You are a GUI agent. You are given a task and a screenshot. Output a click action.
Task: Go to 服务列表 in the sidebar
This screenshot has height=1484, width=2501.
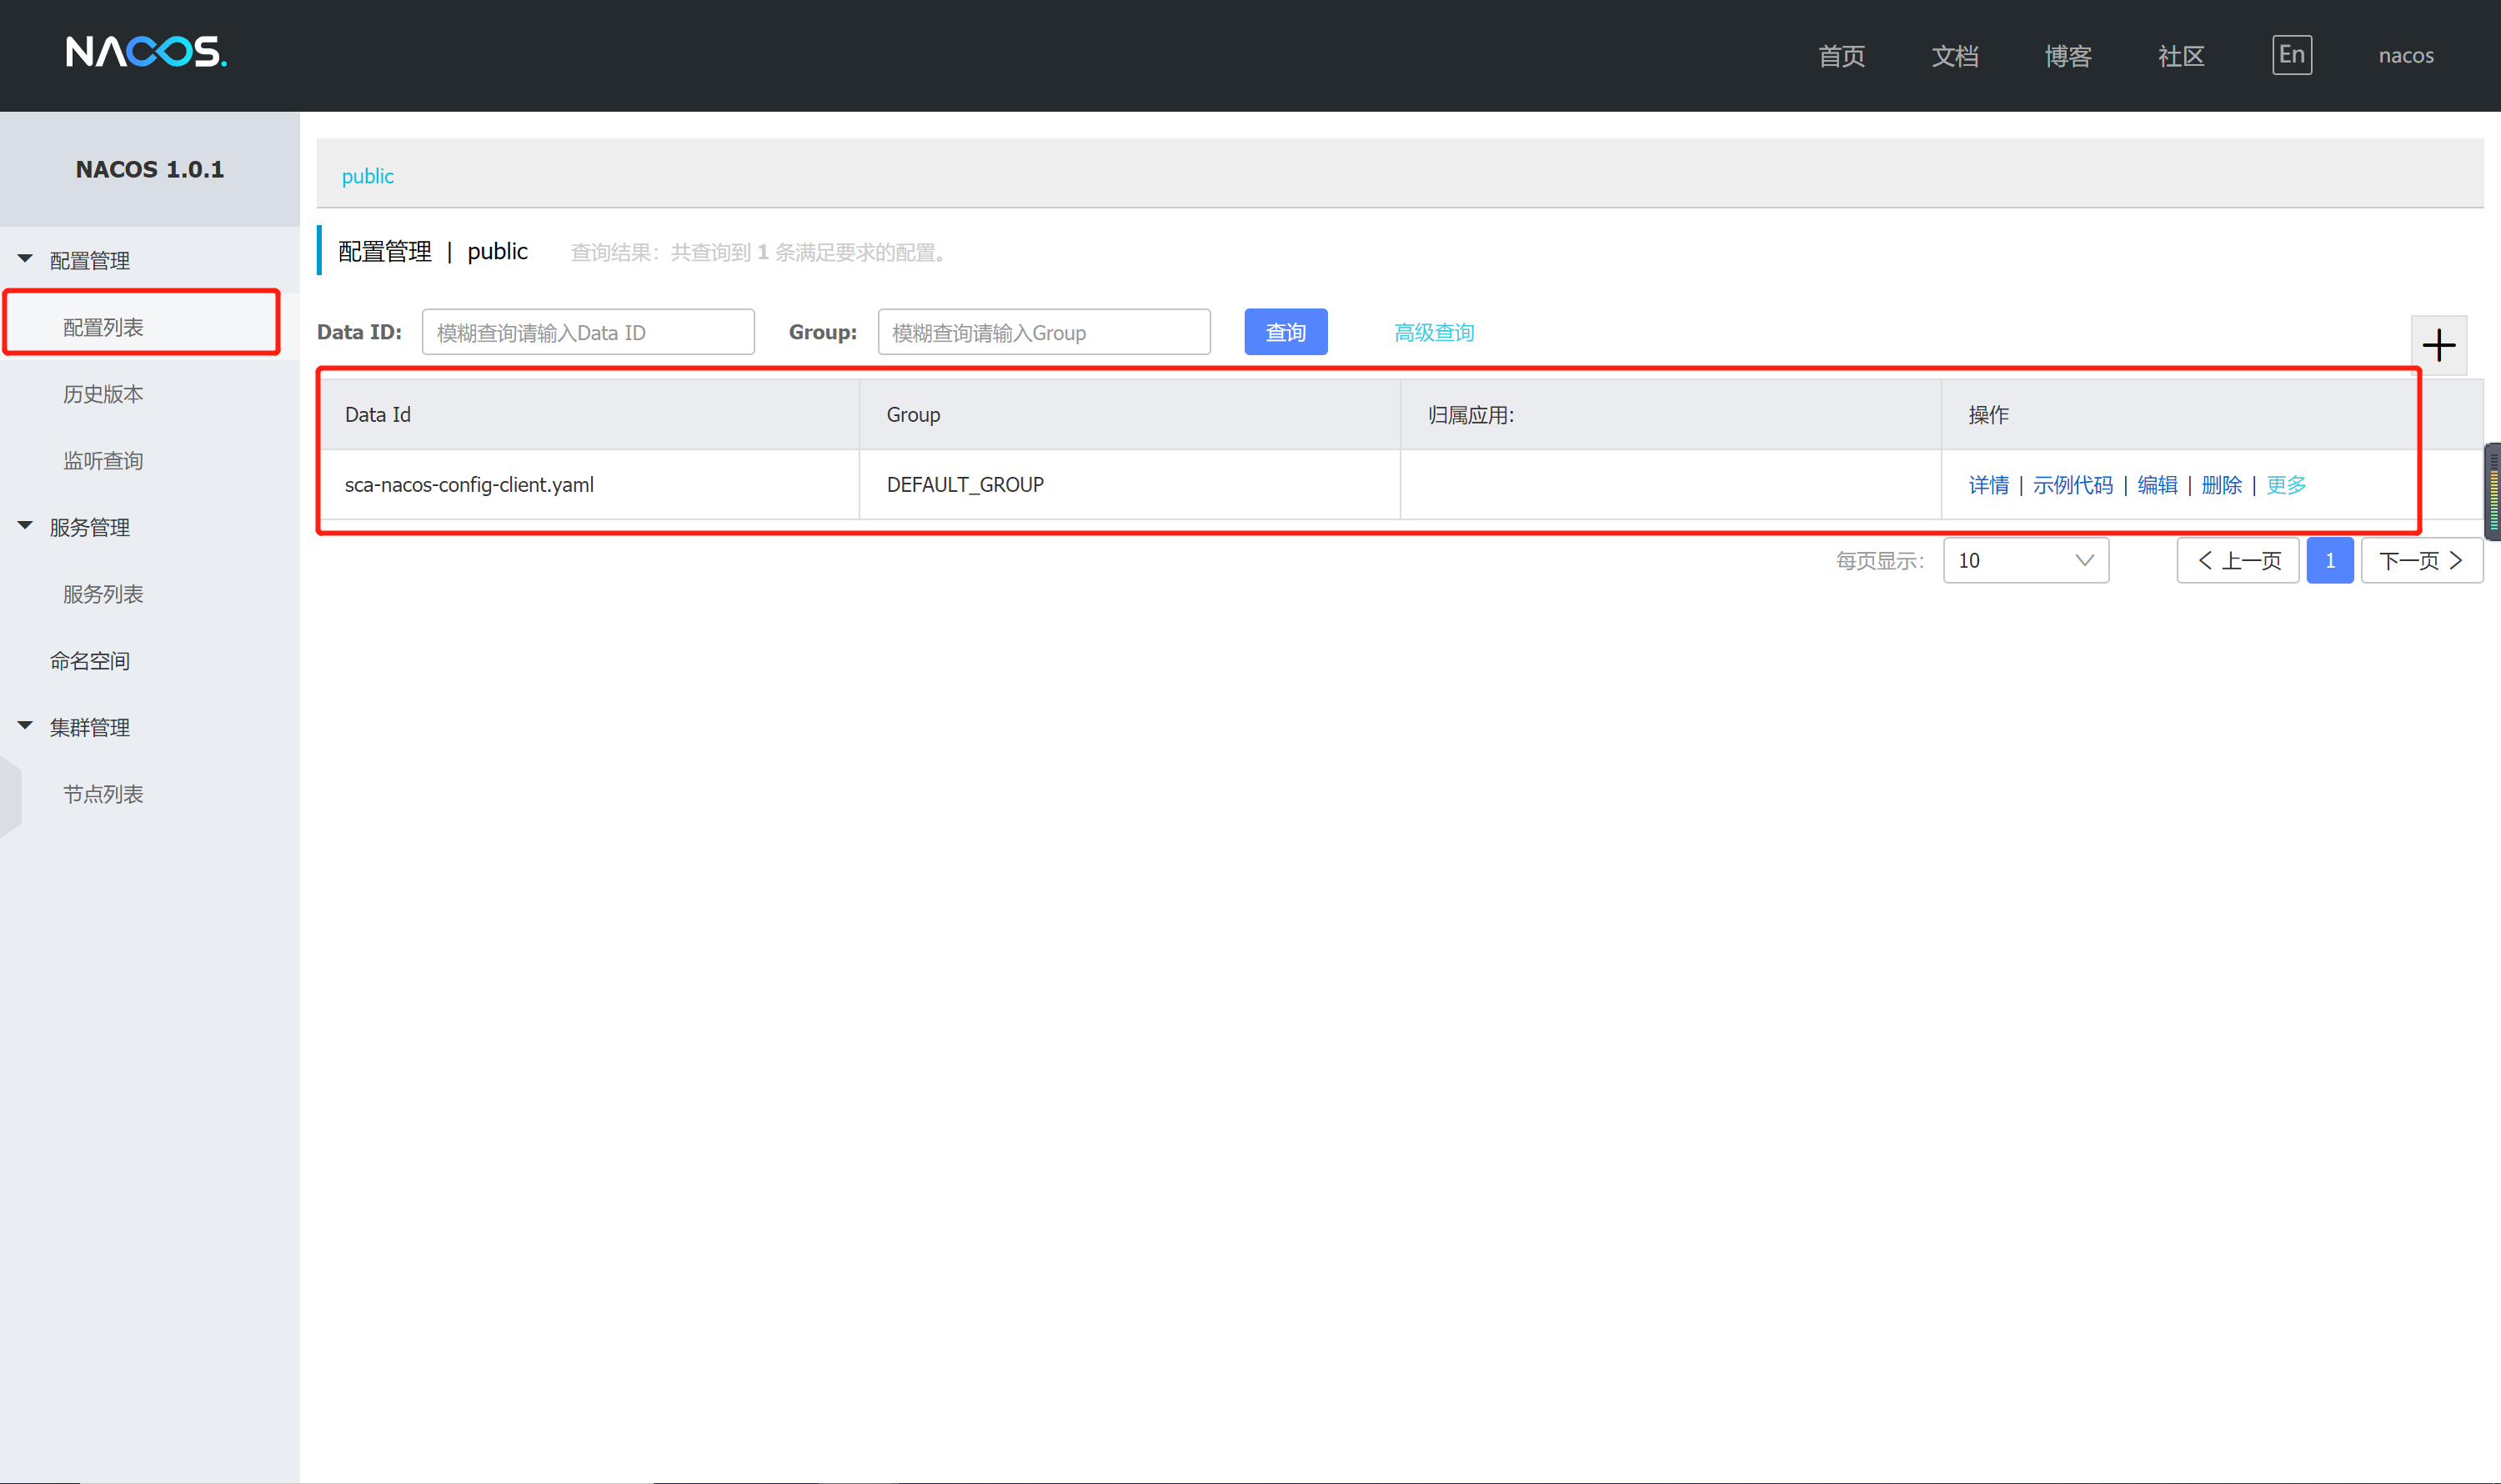point(103,594)
